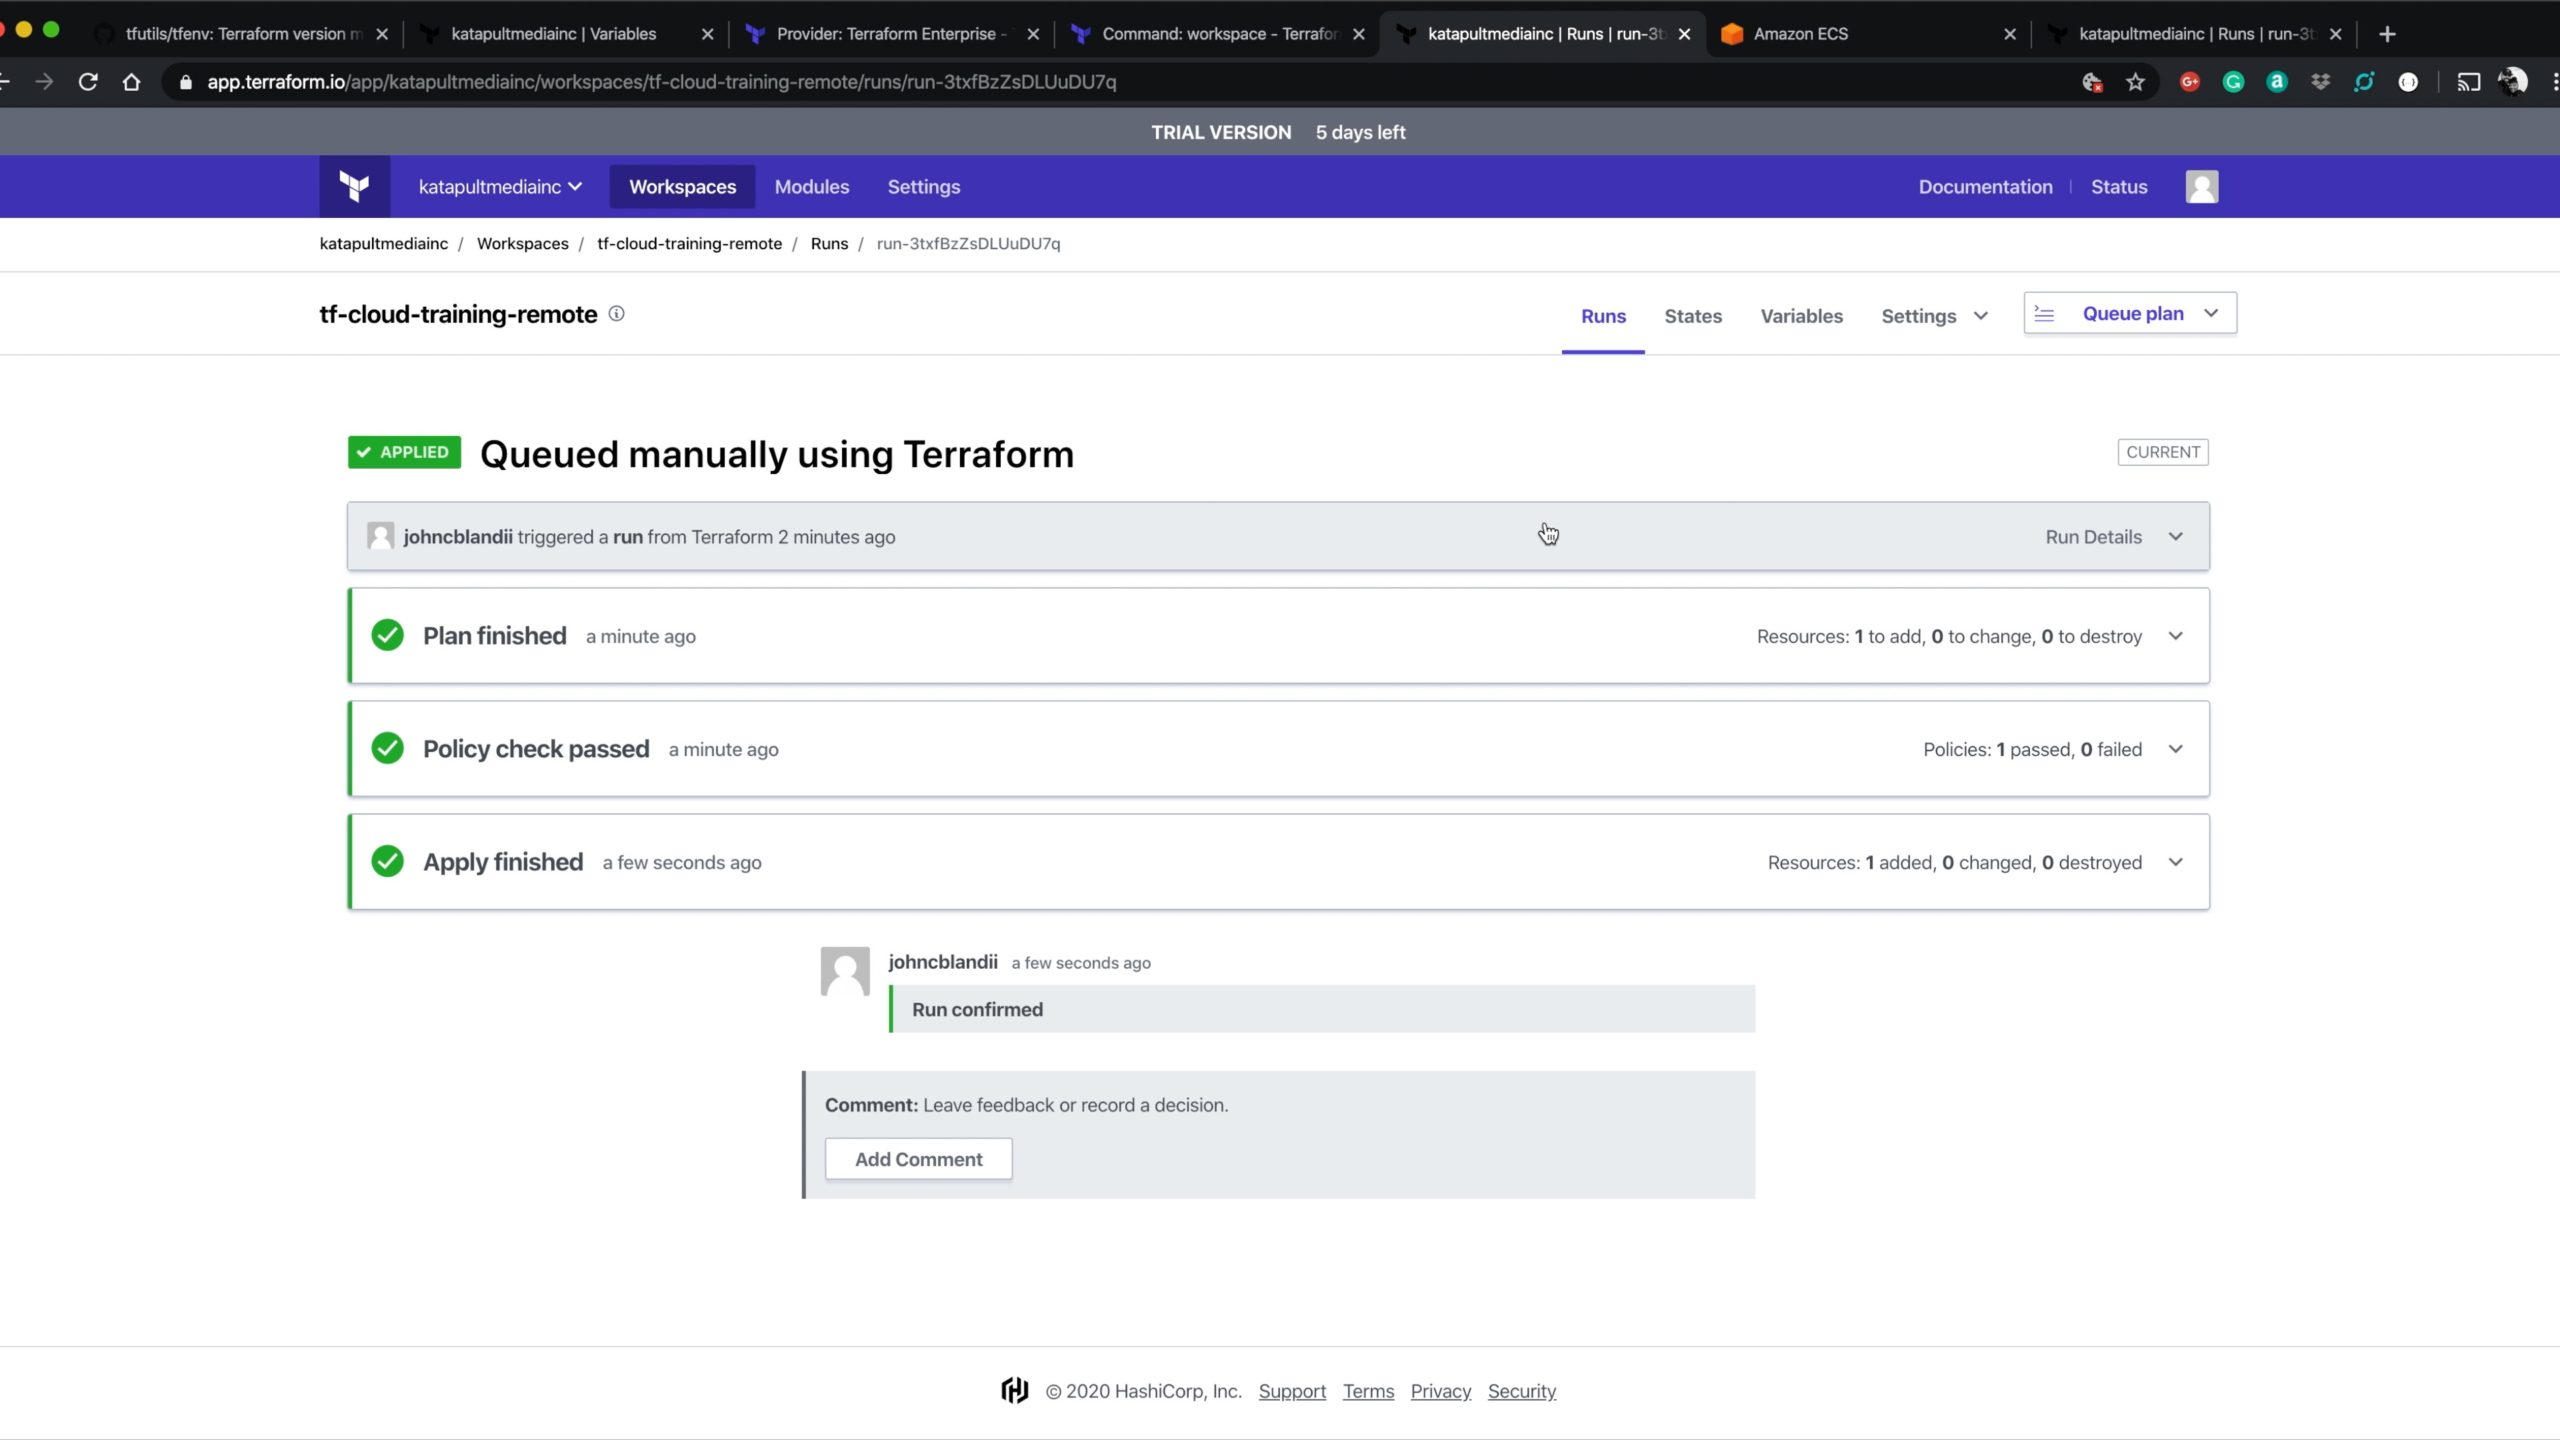This screenshot has height=1440, width=2560.
Task: Click the Modules menu item
Action: point(812,186)
